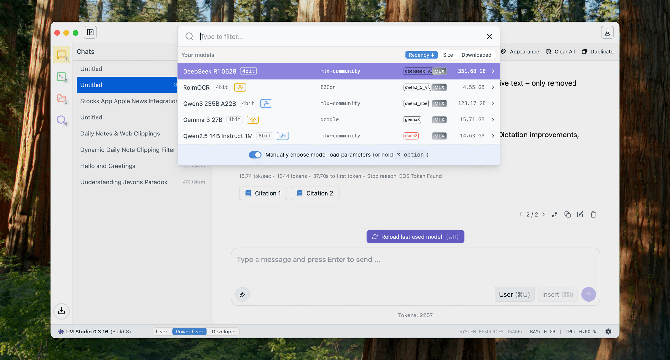Click the search magnifier in model filter
670x360 pixels.
tap(189, 36)
